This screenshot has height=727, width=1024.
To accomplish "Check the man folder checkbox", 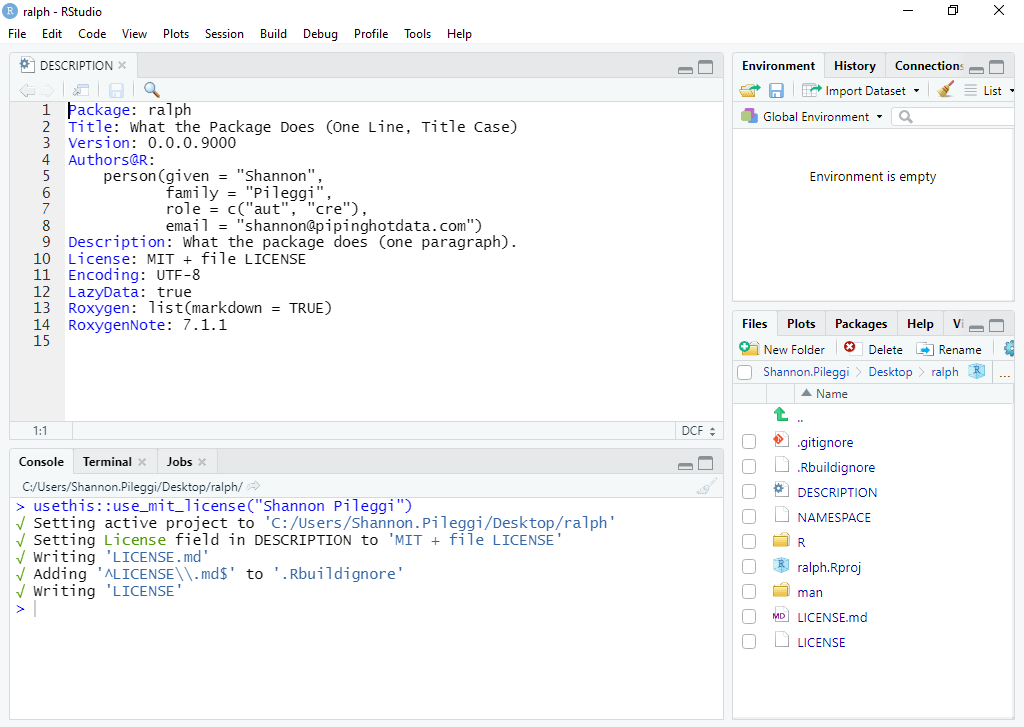I will (749, 592).
